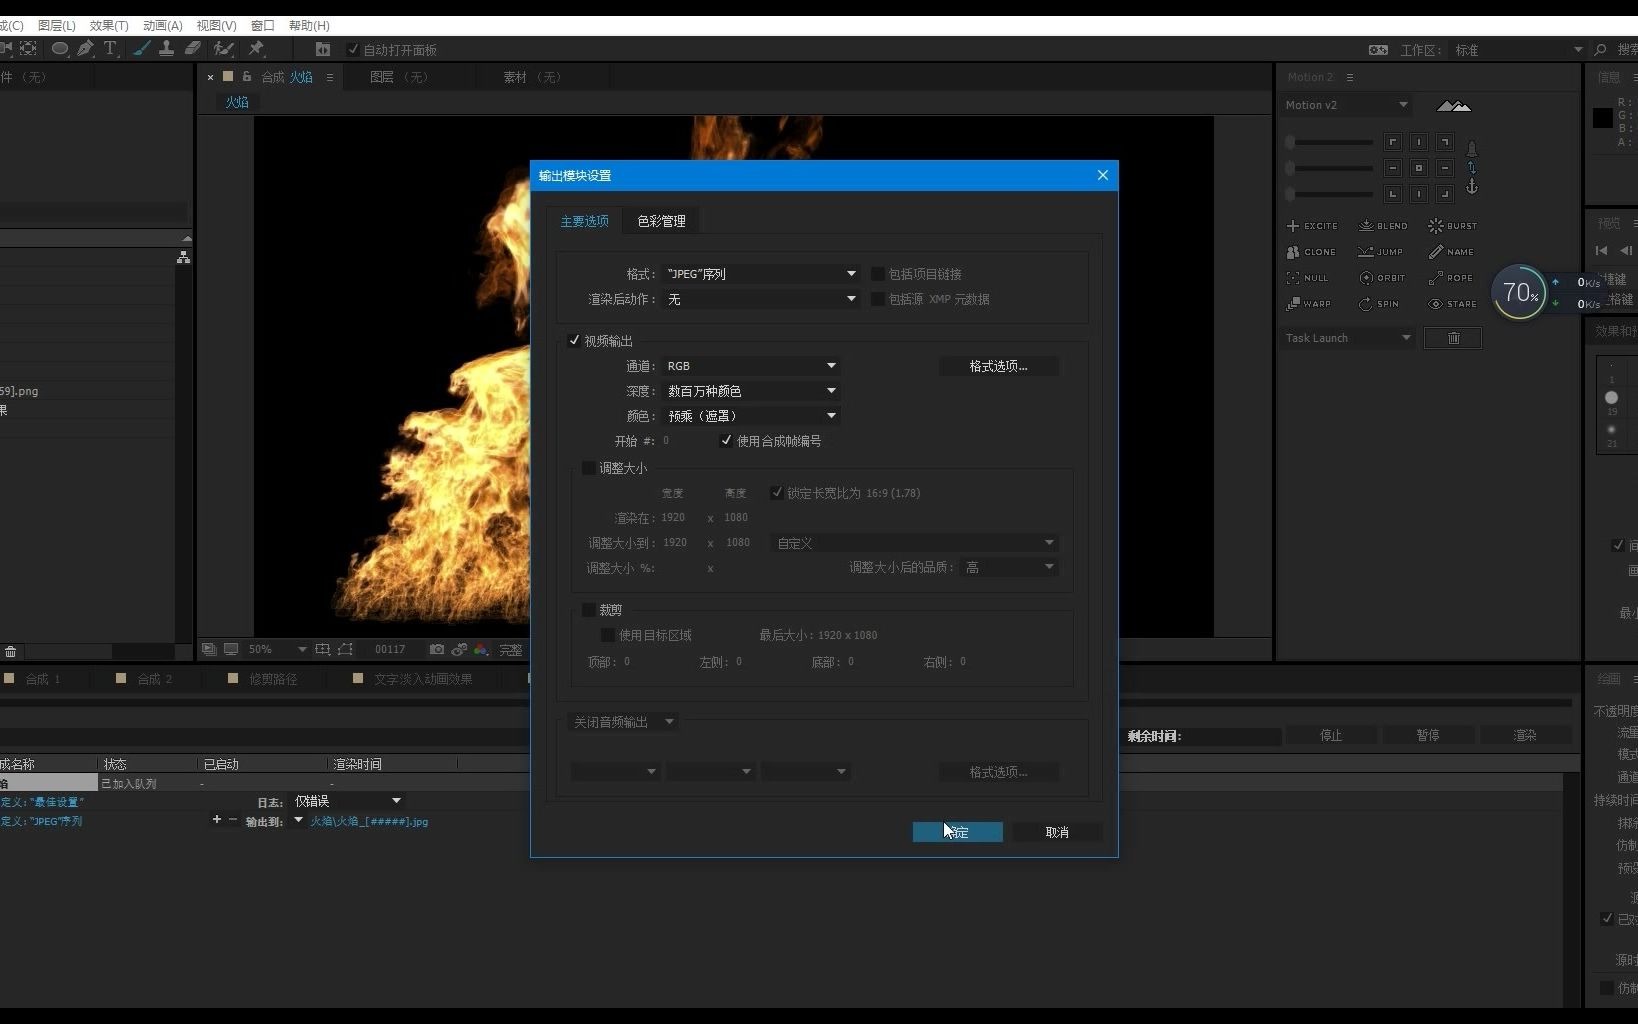Select the Clone Stamp tool
The height and width of the screenshot is (1024, 1638).
[167, 48]
